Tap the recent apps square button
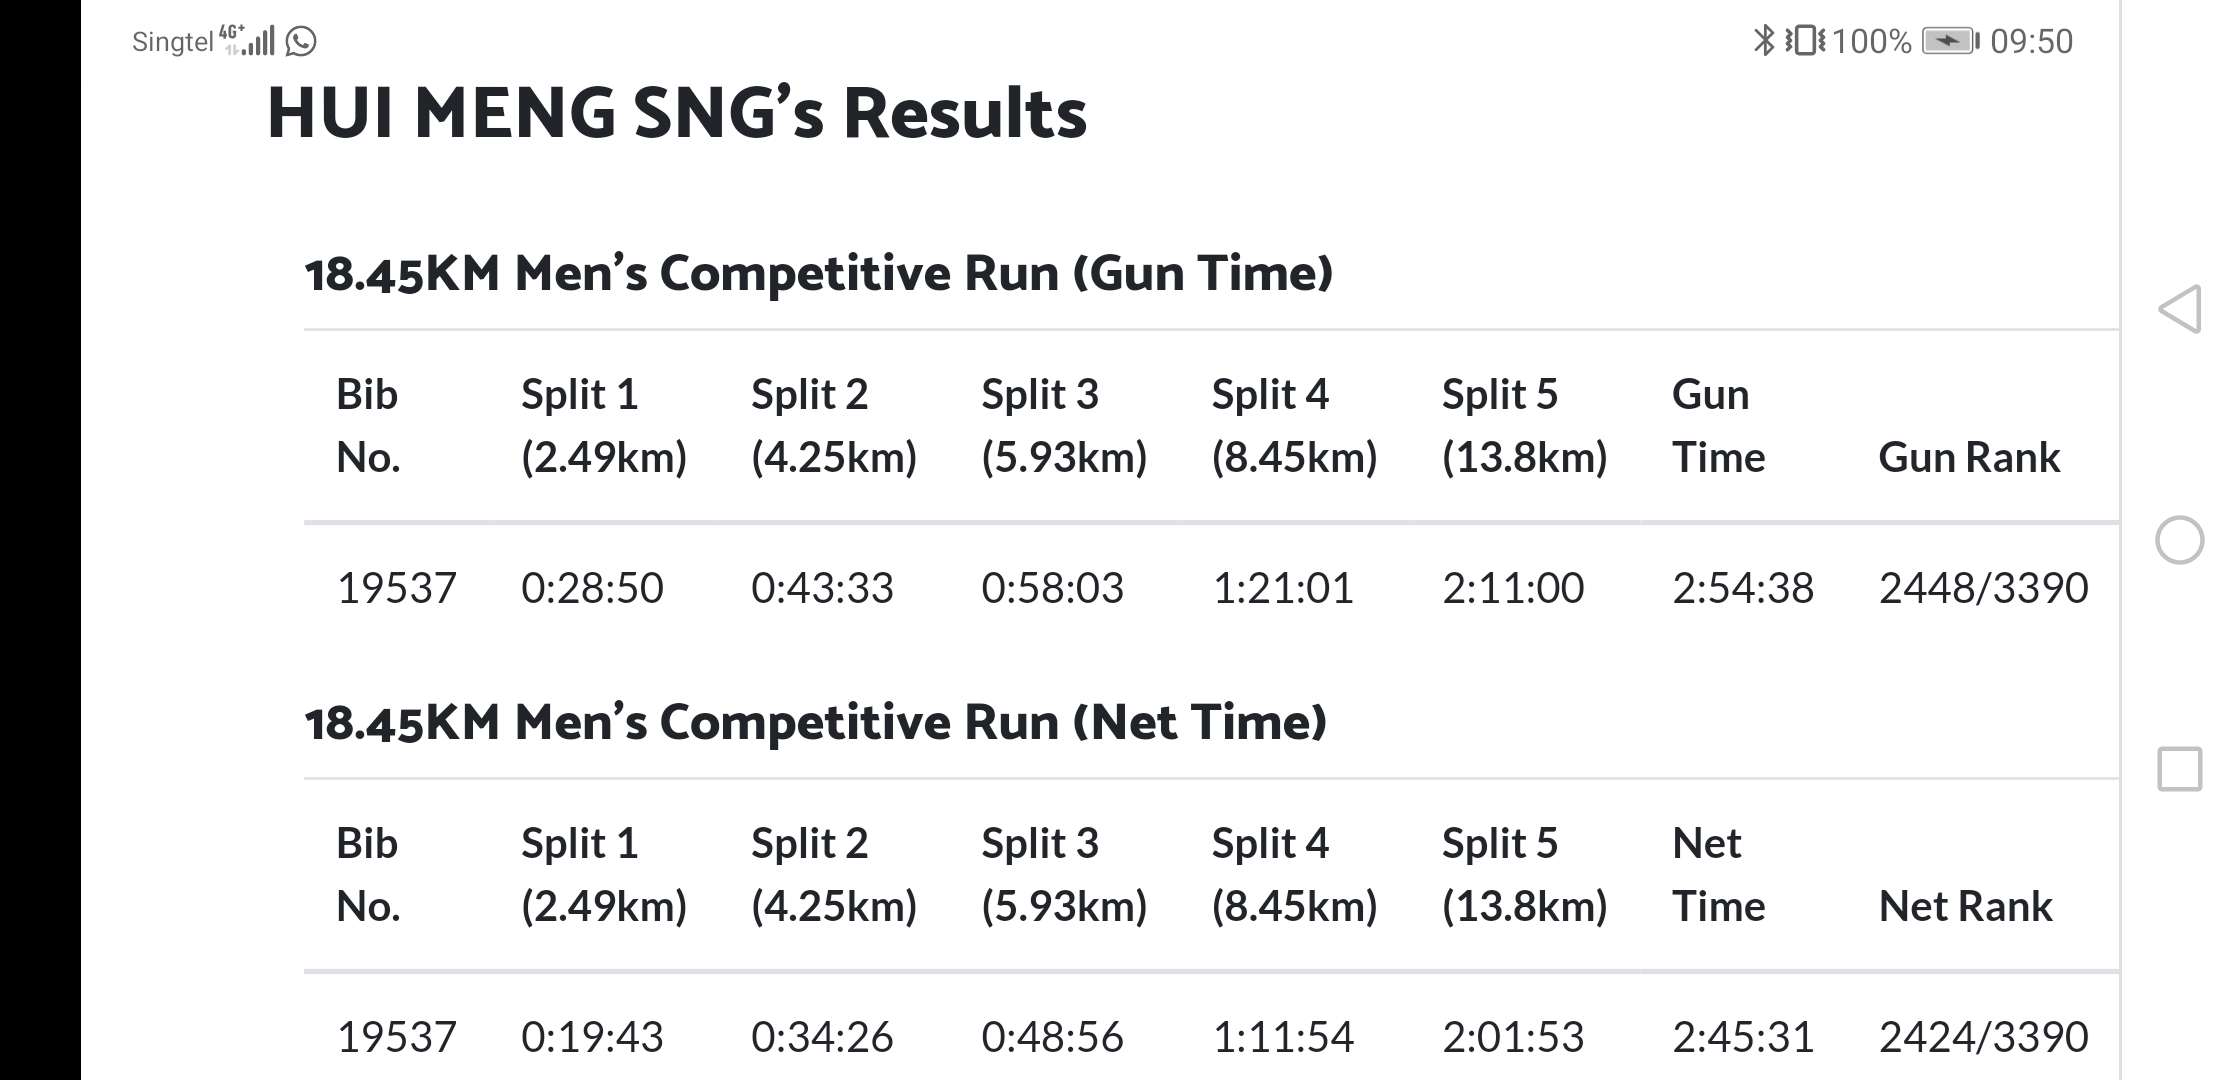The width and height of the screenshot is (2240, 1080). [2180, 769]
